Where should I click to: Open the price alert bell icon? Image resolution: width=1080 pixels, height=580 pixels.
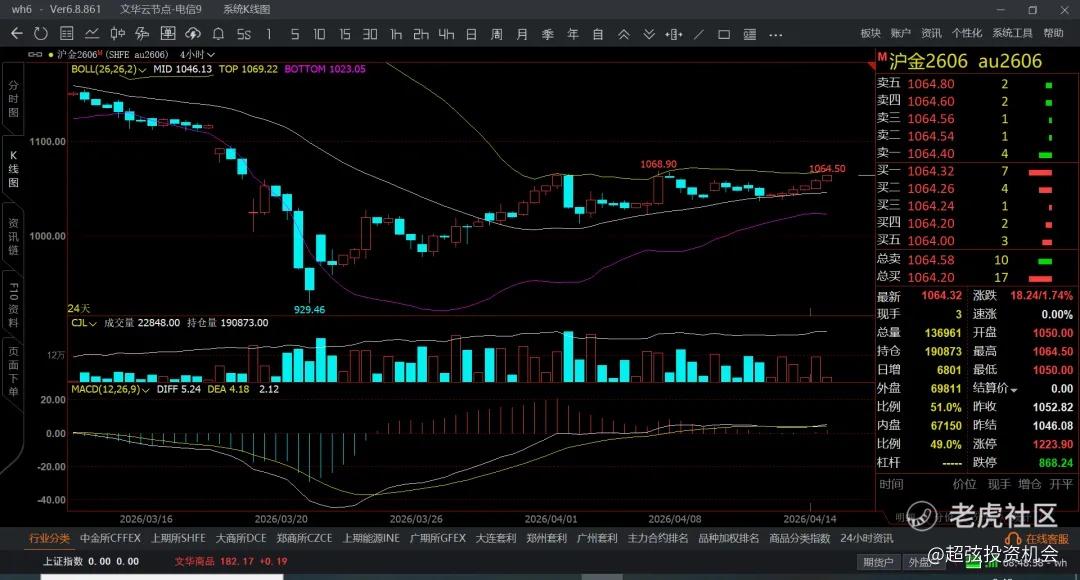click(218, 34)
